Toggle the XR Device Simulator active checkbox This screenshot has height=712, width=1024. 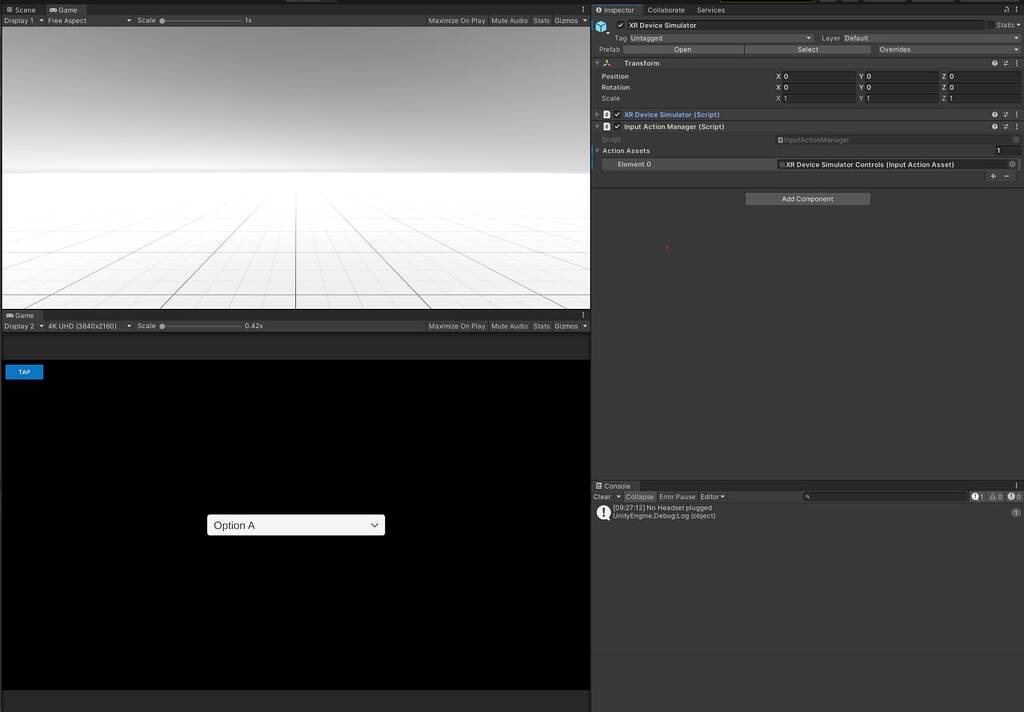621,25
